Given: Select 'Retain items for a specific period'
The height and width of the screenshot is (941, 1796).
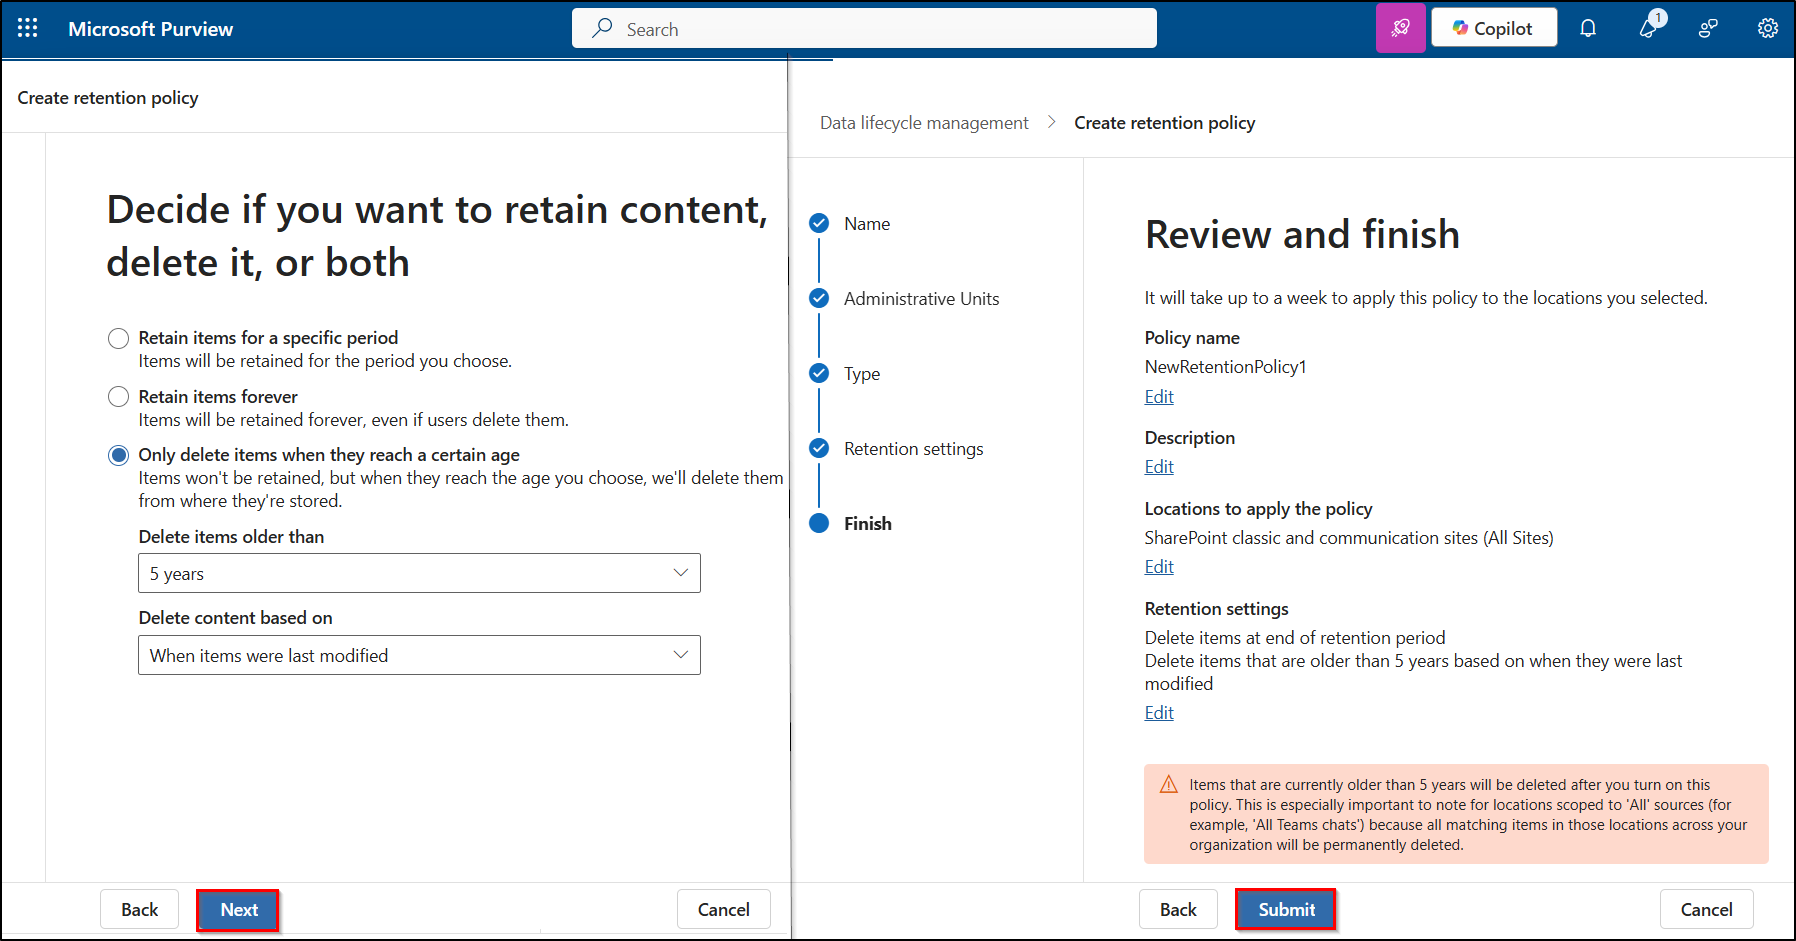Looking at the screenshot, I should pos(118,338).
